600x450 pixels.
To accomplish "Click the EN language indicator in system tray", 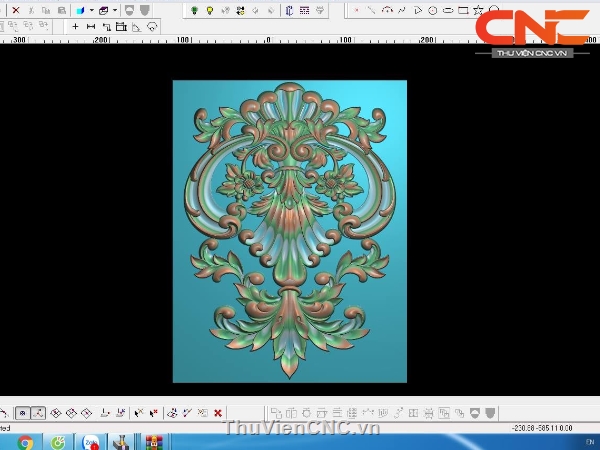I will [590, 442].
